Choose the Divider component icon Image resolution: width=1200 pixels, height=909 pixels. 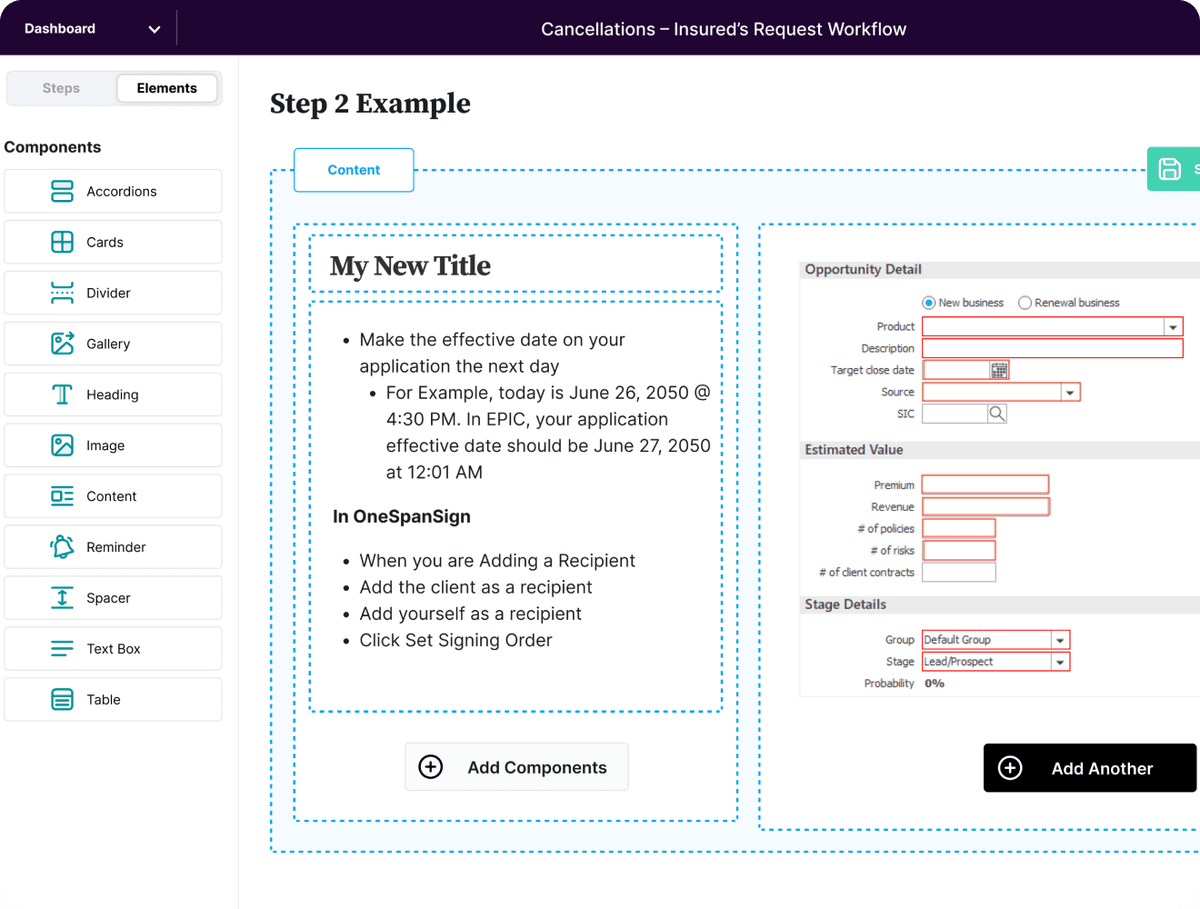60,292
